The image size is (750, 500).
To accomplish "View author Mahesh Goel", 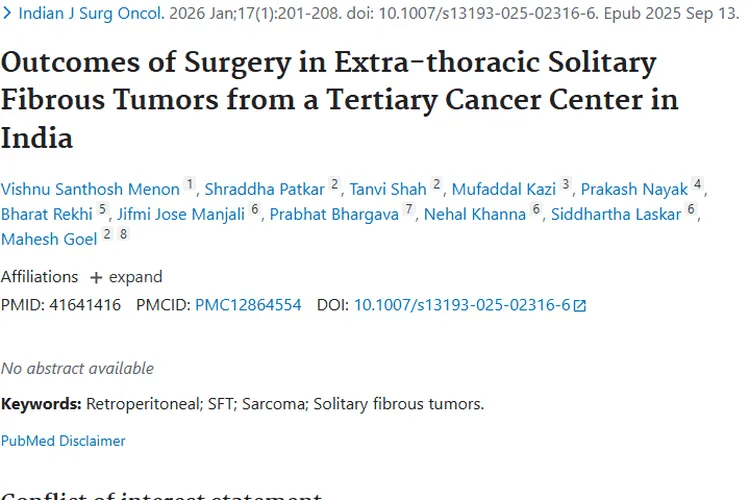I will coord(49,239).
